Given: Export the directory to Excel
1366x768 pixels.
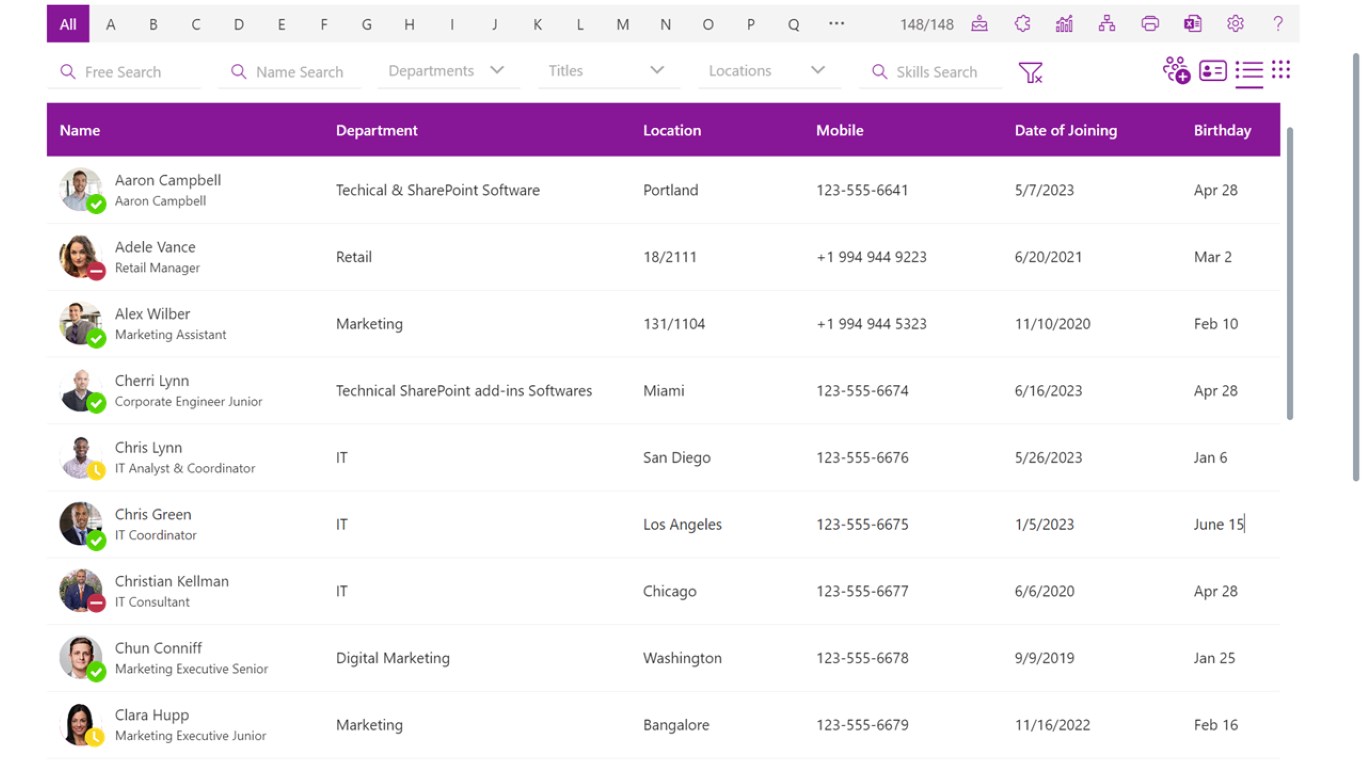Looking at the screenshot, I should (x=1192, y=24).
